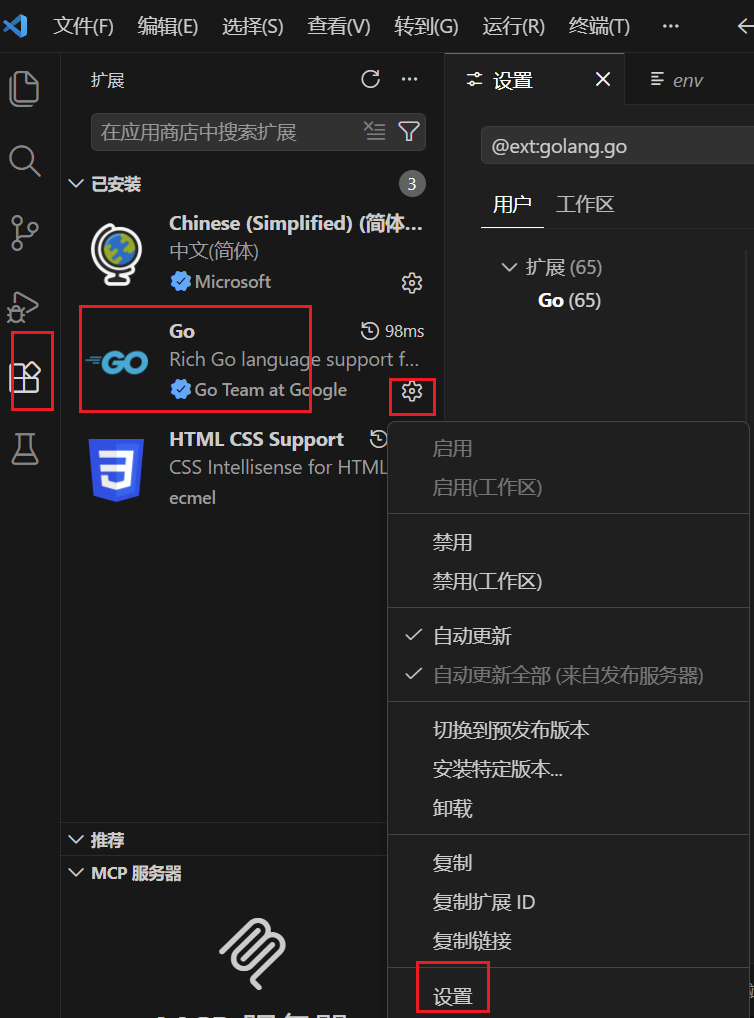Collapse the MCP 服务器 section
Viewport: 754px width, 1018px height.
click(76, 873)
